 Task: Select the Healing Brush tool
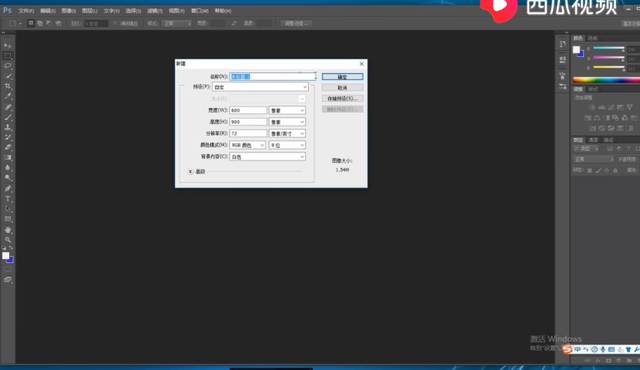8,107
